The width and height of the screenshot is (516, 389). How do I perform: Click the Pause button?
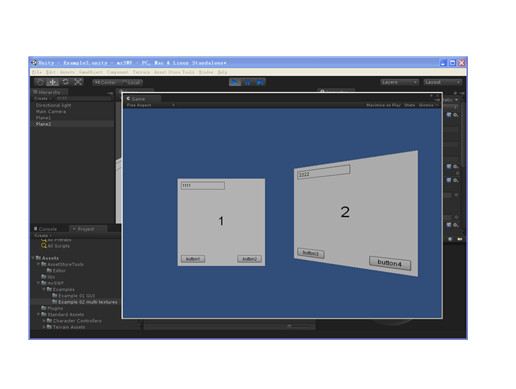click(247, 82)
